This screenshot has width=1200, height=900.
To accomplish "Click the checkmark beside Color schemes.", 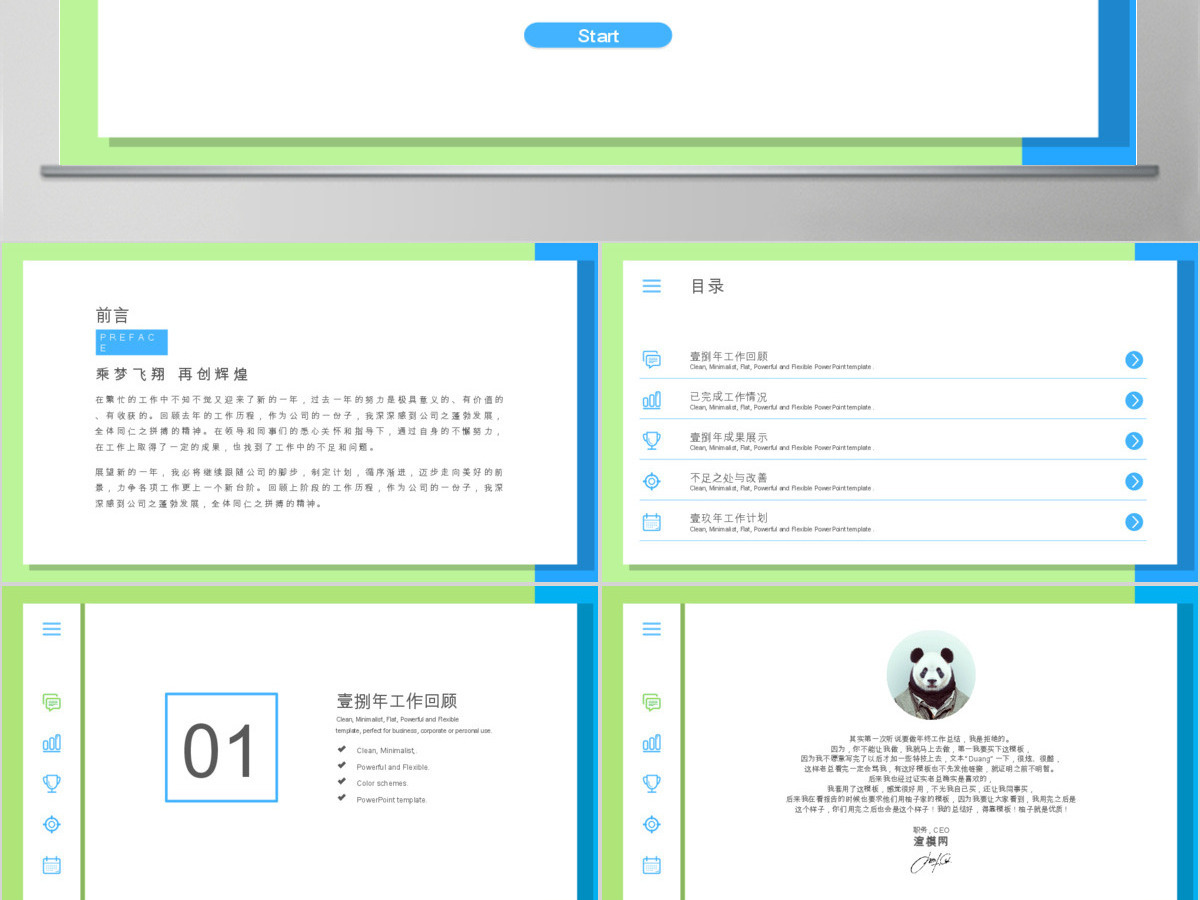I will (342, 782).
